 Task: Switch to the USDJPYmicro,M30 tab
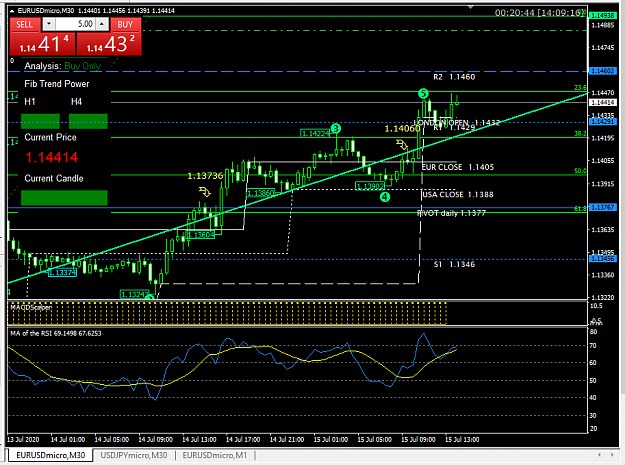click(x=134, y=455)
